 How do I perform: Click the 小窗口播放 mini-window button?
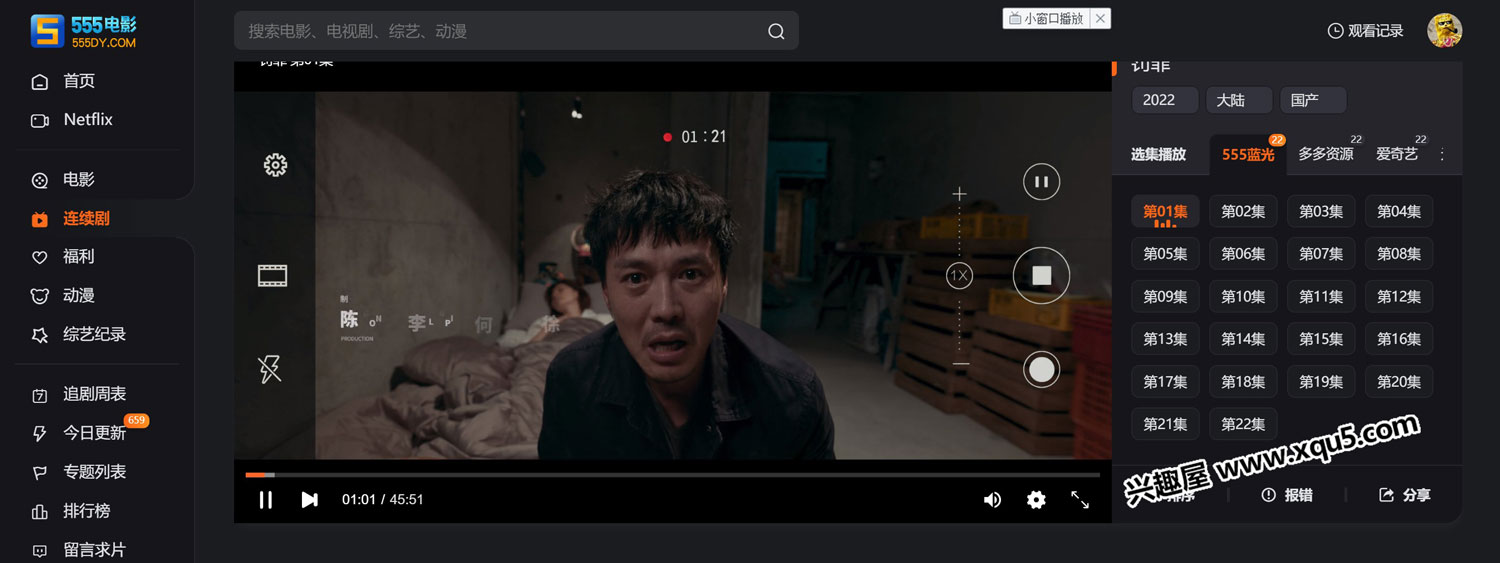[1046, 18]
